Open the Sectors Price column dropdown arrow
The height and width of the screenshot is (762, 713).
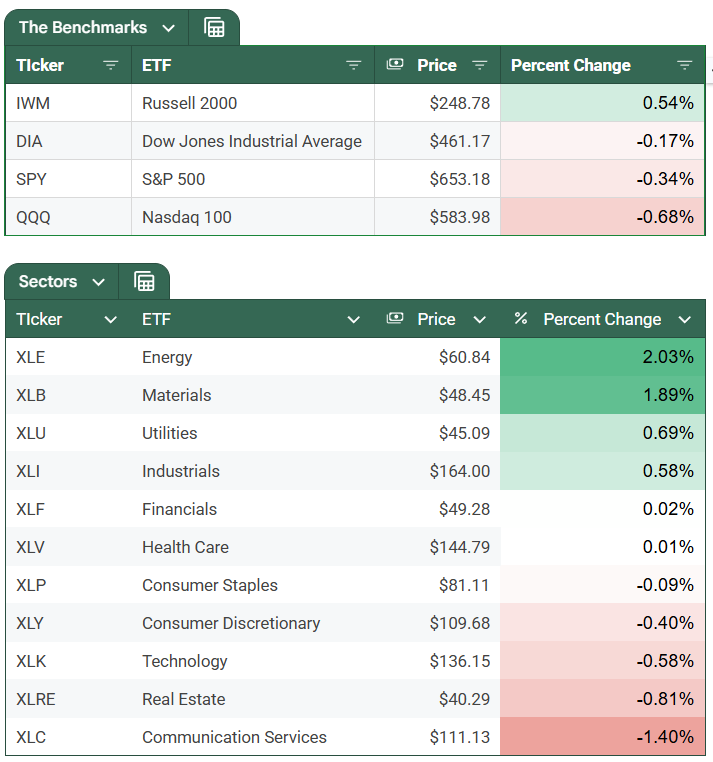479,320
